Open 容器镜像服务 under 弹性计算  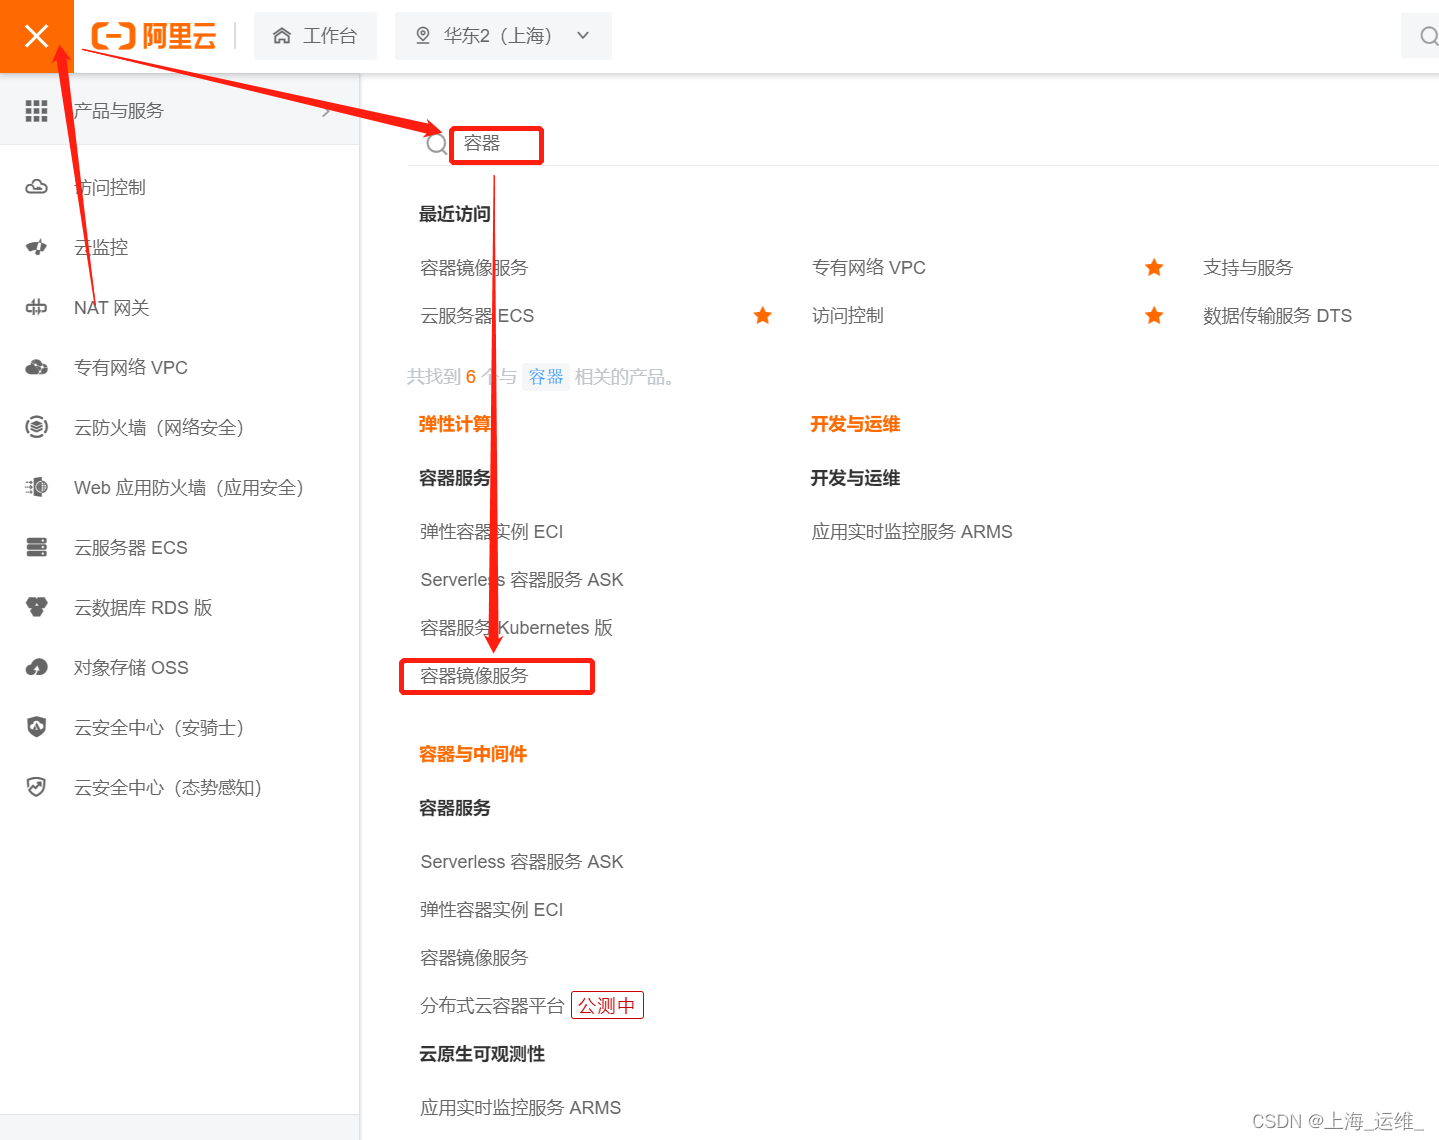474,676
